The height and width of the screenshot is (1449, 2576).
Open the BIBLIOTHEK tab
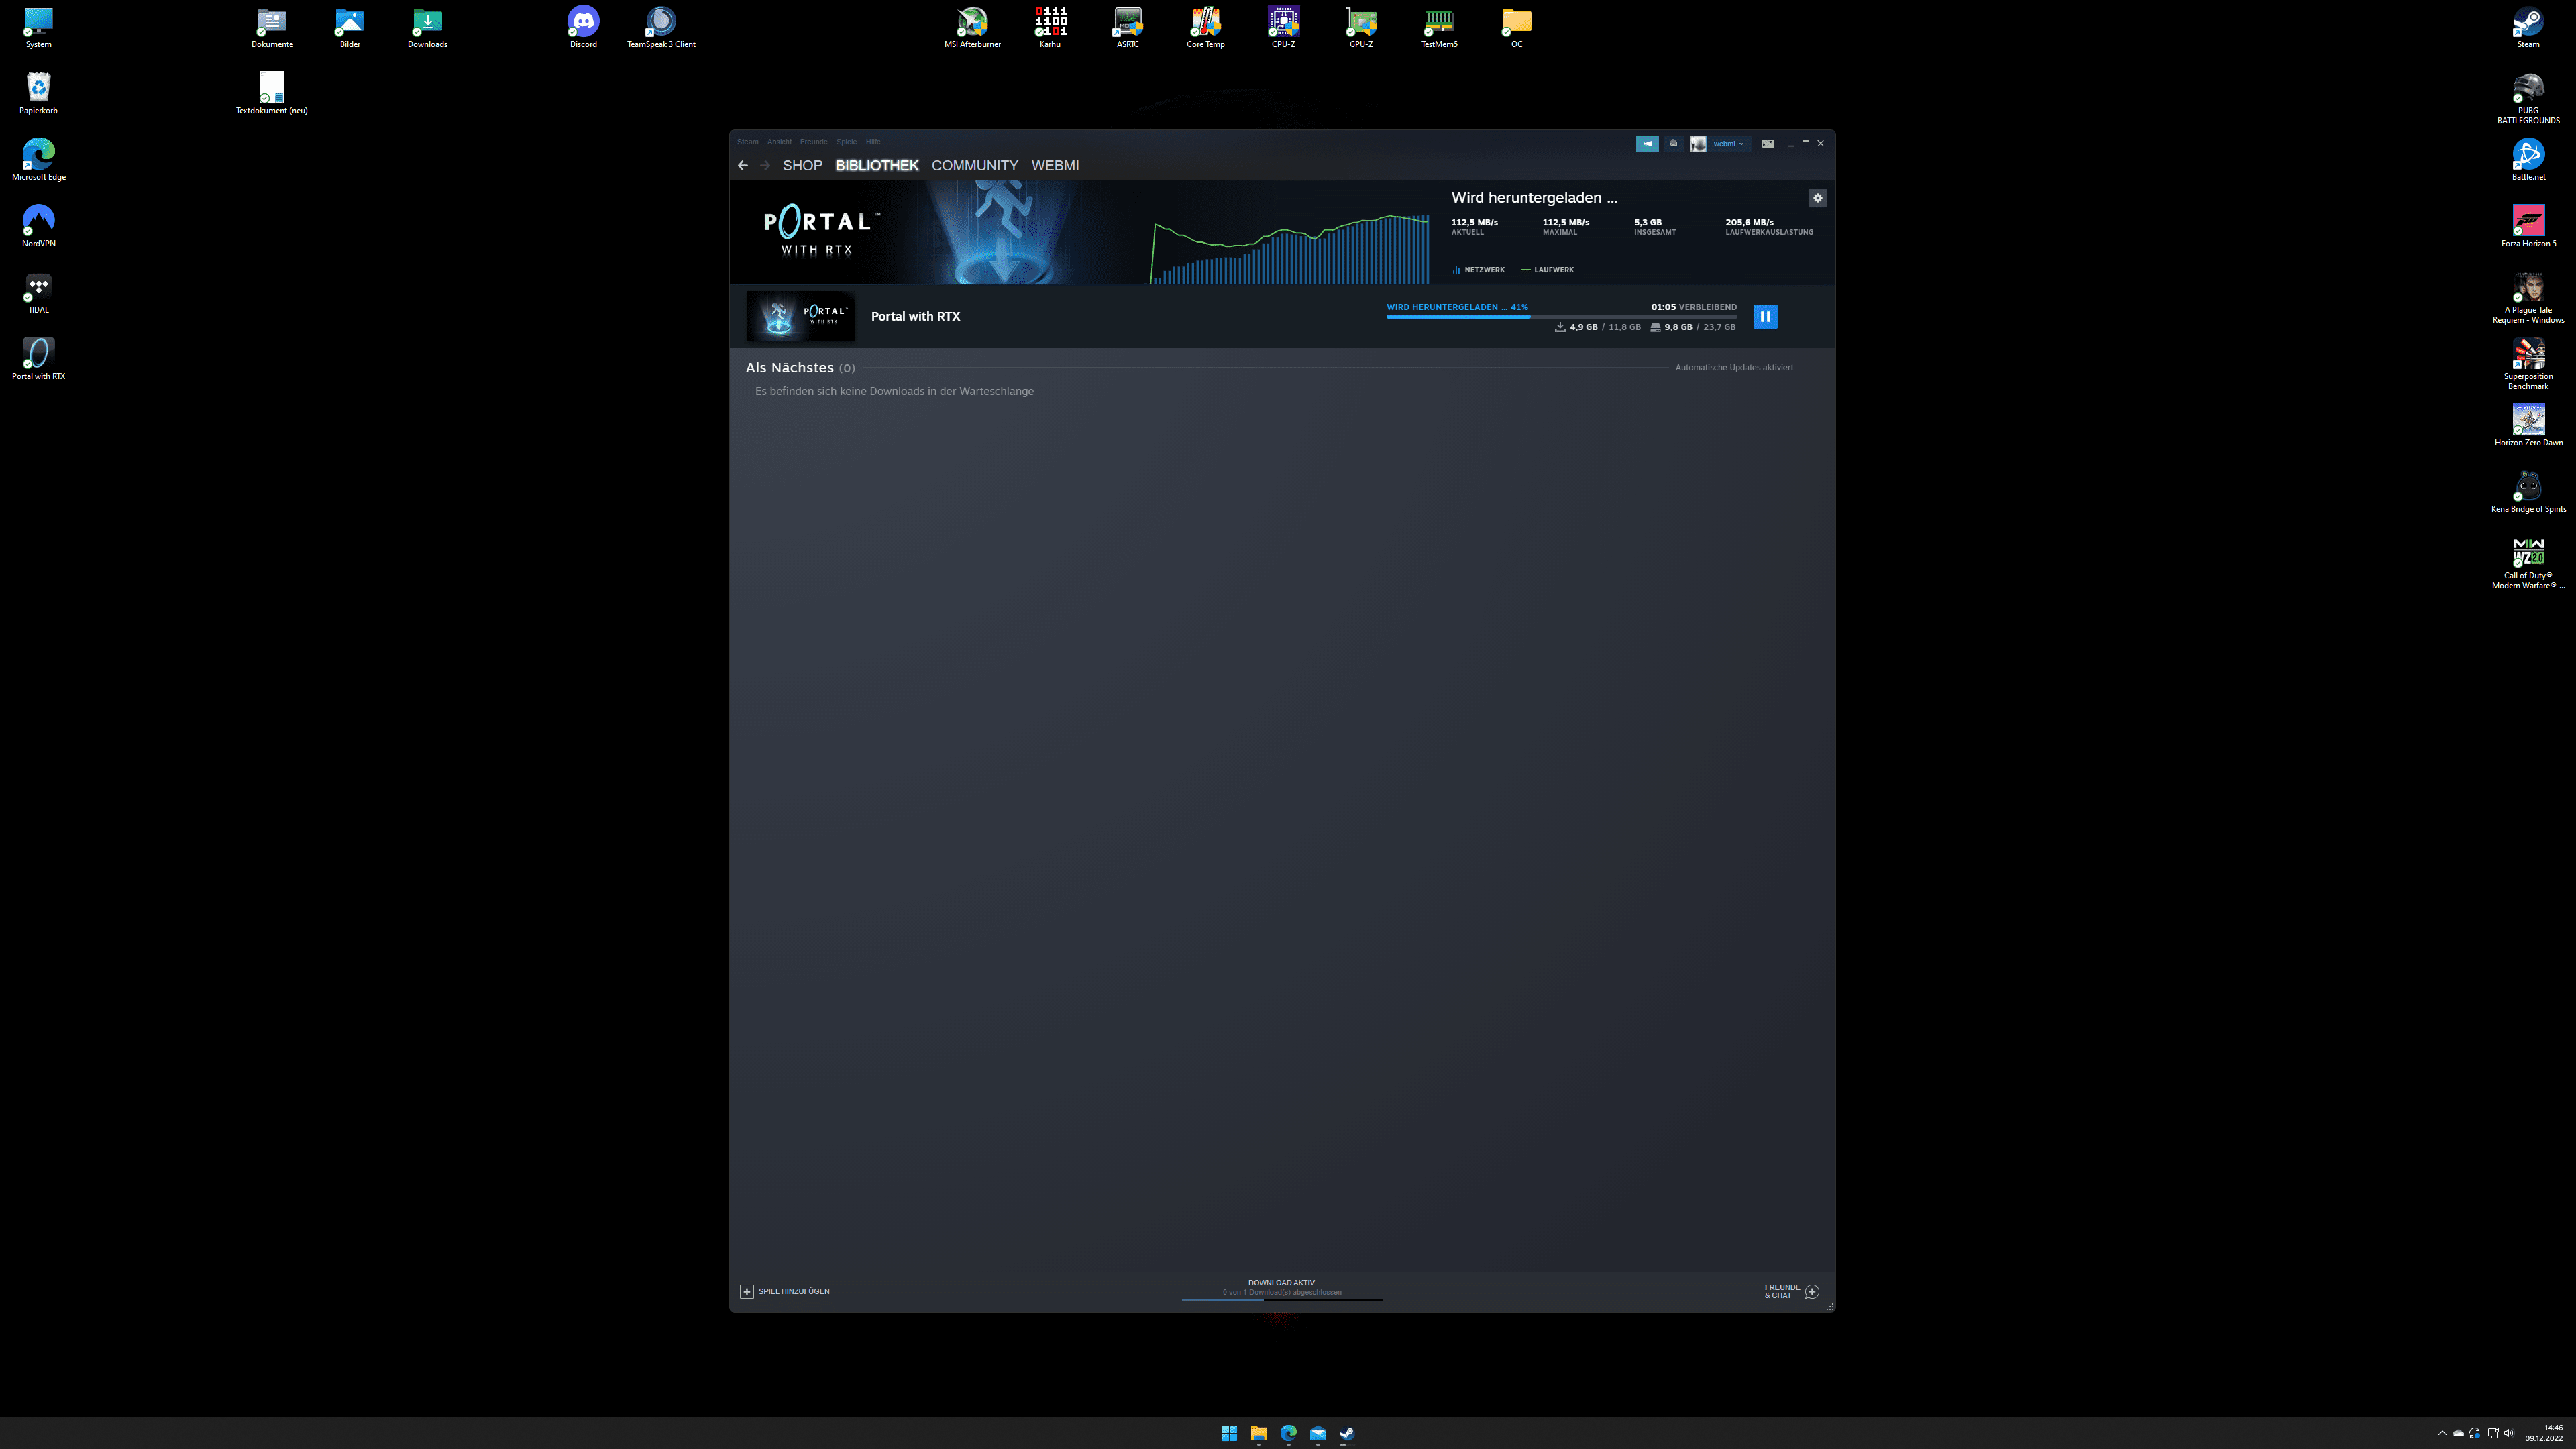click(877, 166)
